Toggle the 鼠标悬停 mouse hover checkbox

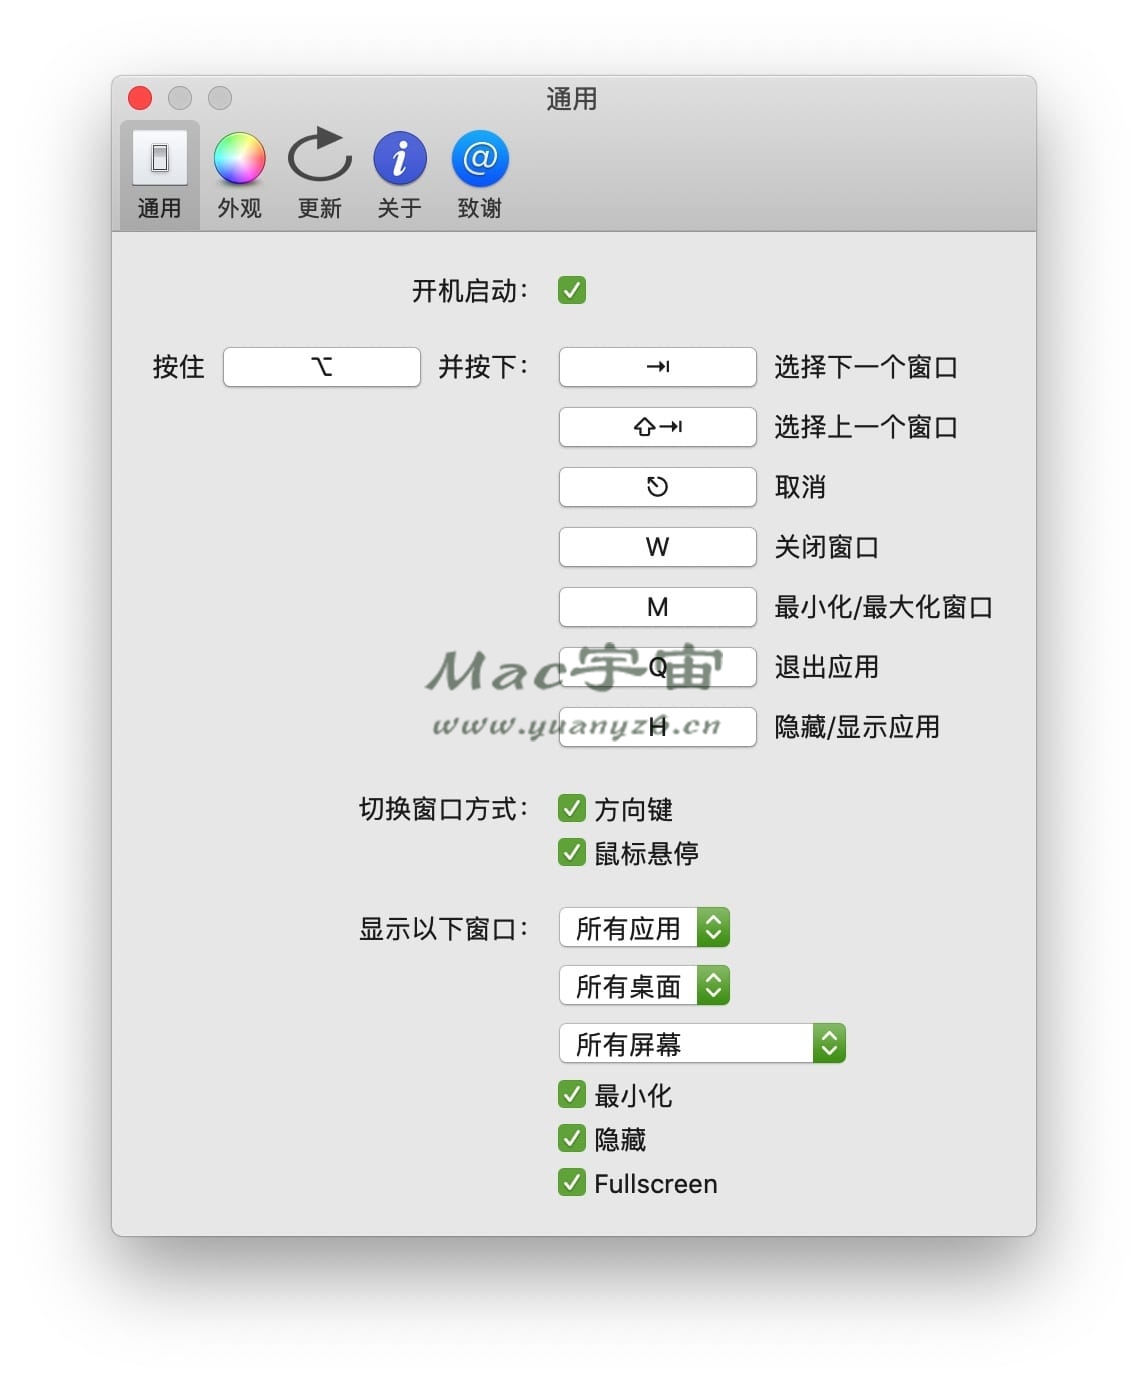(572, 852)
